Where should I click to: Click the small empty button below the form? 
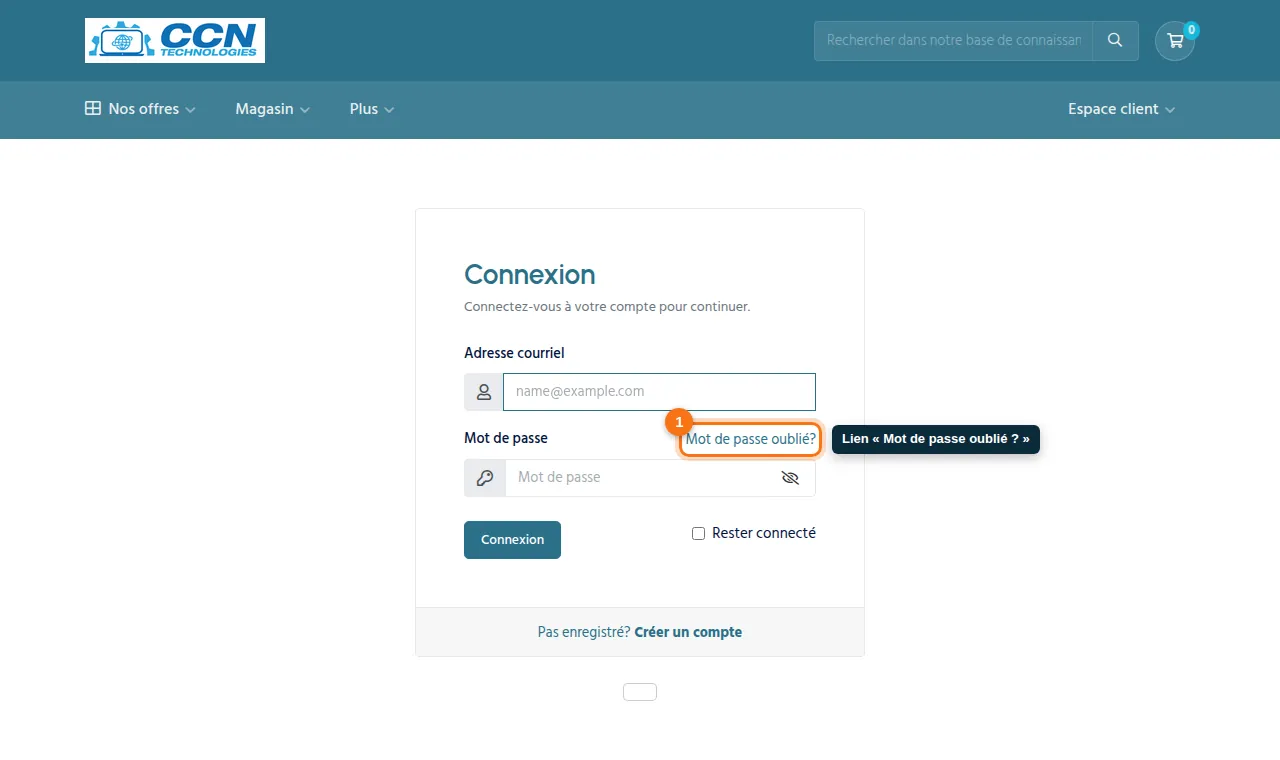tap(640, 692)
